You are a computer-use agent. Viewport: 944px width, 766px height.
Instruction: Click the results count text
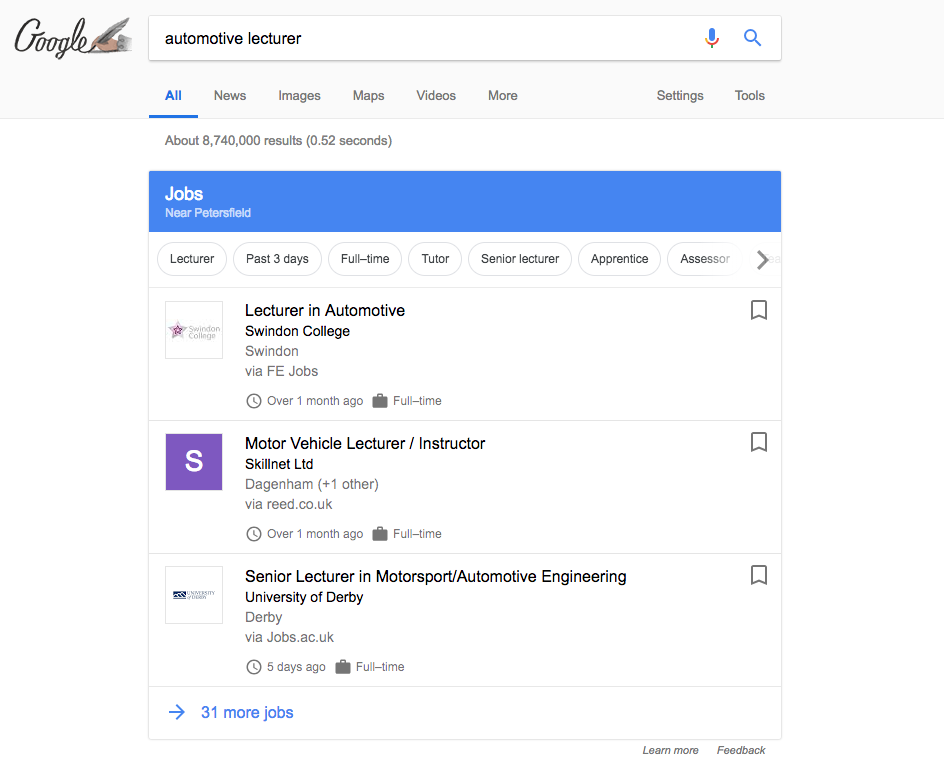point(278,141)
